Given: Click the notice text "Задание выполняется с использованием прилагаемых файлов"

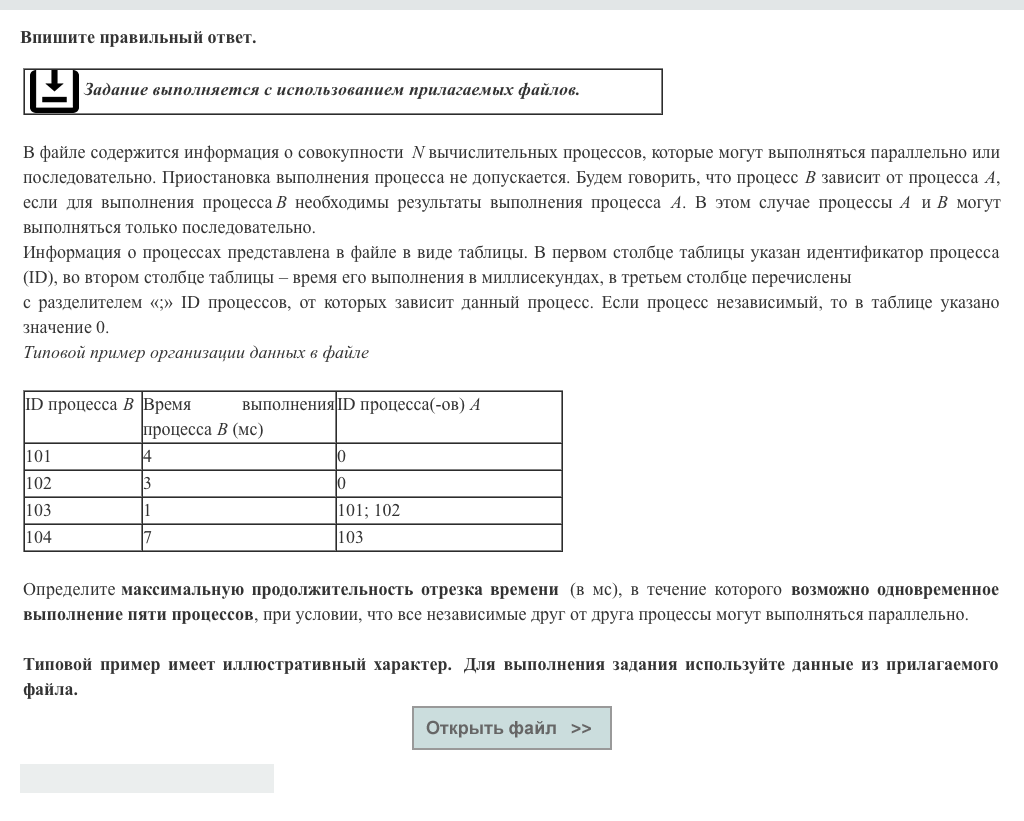Looking at the screenshot, I should (x=331, y=90).
